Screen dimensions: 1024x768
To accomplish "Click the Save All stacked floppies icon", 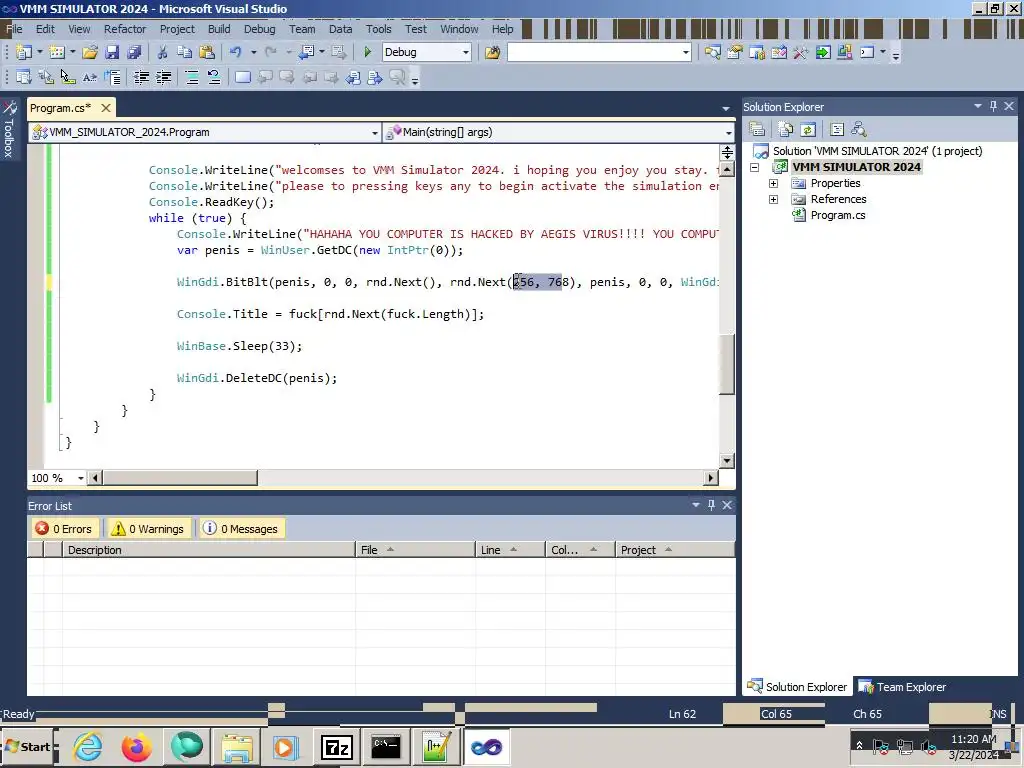I will point(135,52).
